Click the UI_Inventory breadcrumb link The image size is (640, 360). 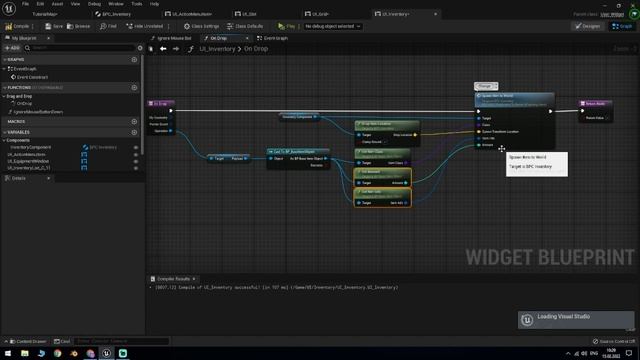217,49
